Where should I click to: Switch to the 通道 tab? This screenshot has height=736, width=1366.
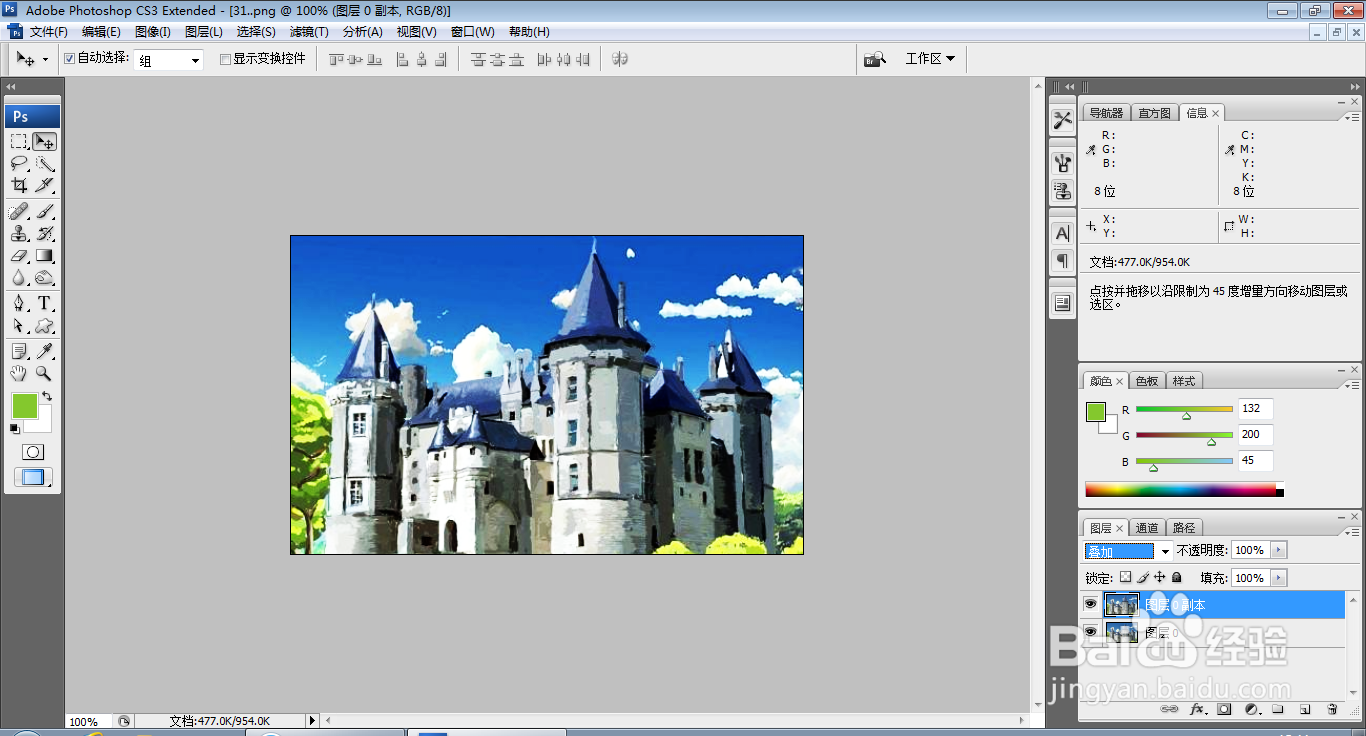point(1147,528)
